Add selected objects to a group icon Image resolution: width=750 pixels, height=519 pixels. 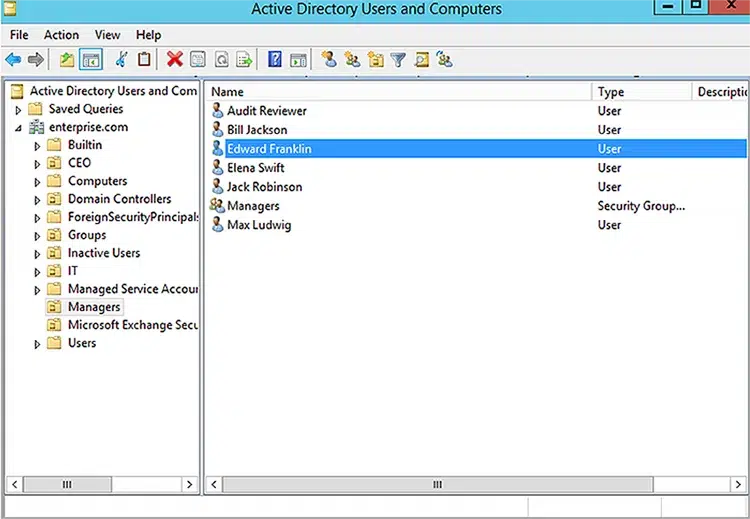[444, 60]
